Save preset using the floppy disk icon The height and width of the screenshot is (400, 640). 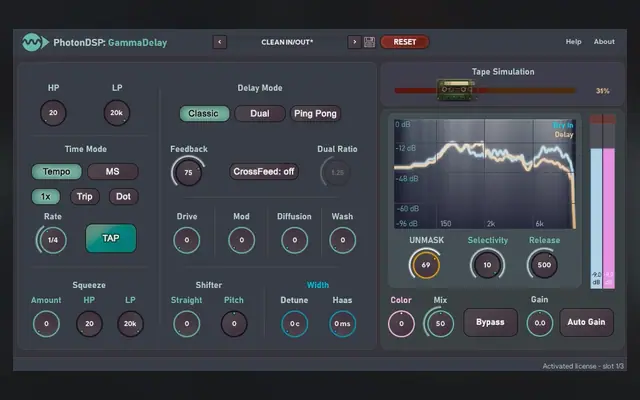[369, 42]
